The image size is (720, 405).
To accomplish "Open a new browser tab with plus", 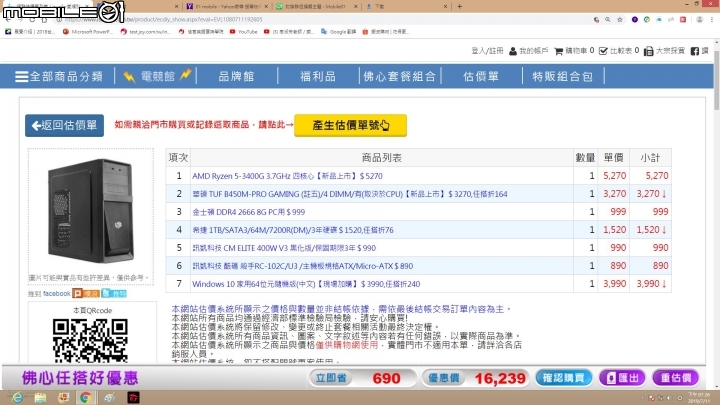I will [x=459, y=6].
